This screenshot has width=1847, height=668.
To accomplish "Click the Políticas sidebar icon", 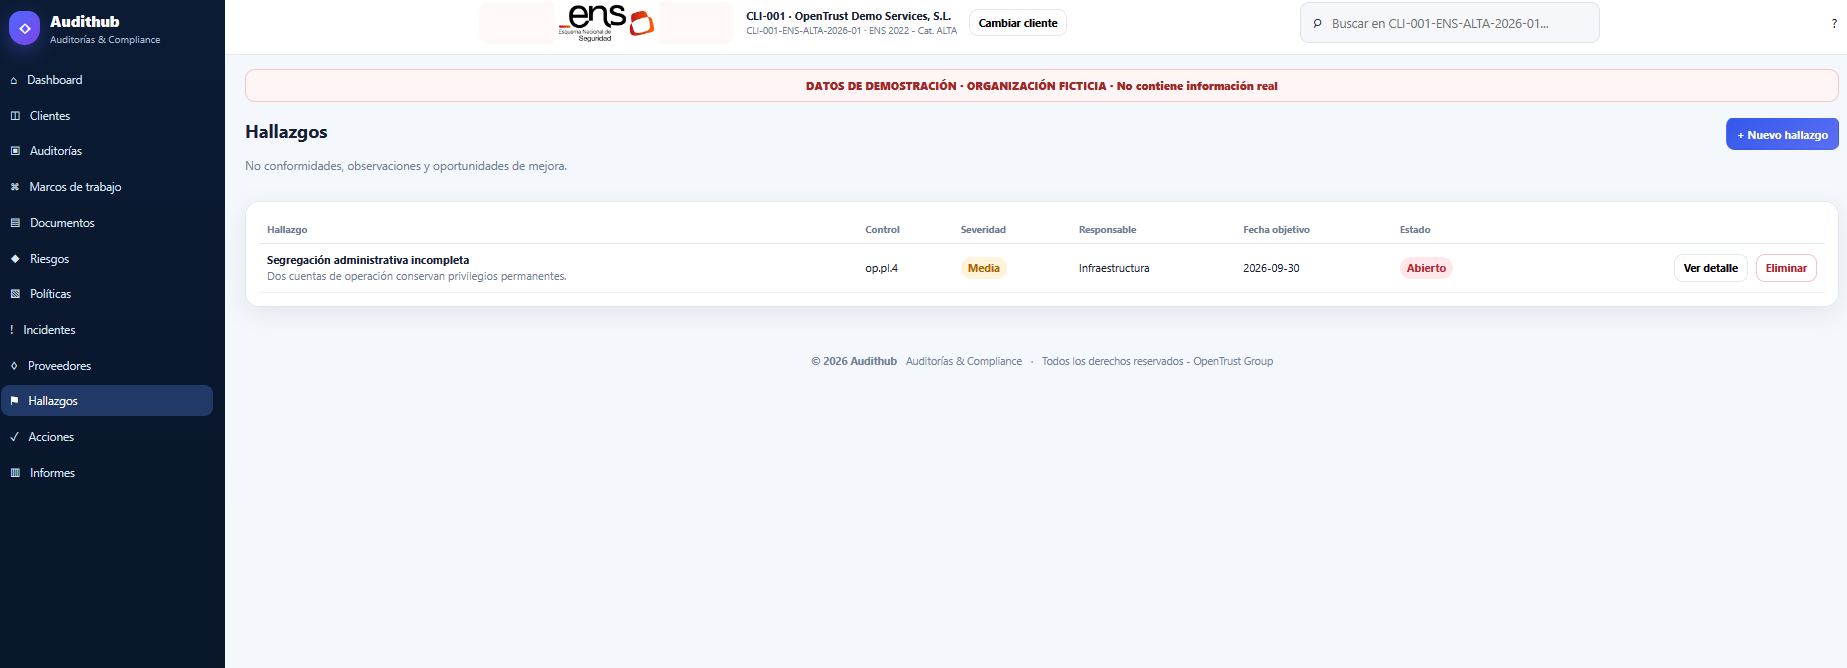I will tap(15, 294).
